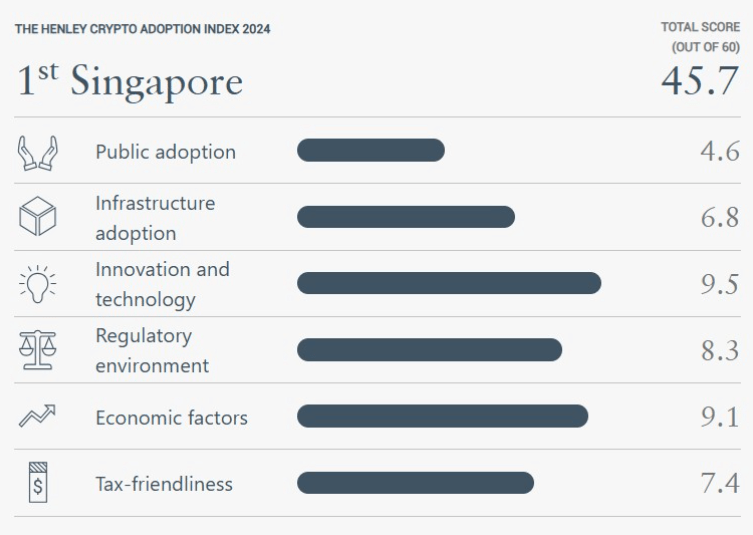Click the 7.4 tax-friendliness score value
The width and height of the screenshot is (753, 535).
click(x=719, y=484)
